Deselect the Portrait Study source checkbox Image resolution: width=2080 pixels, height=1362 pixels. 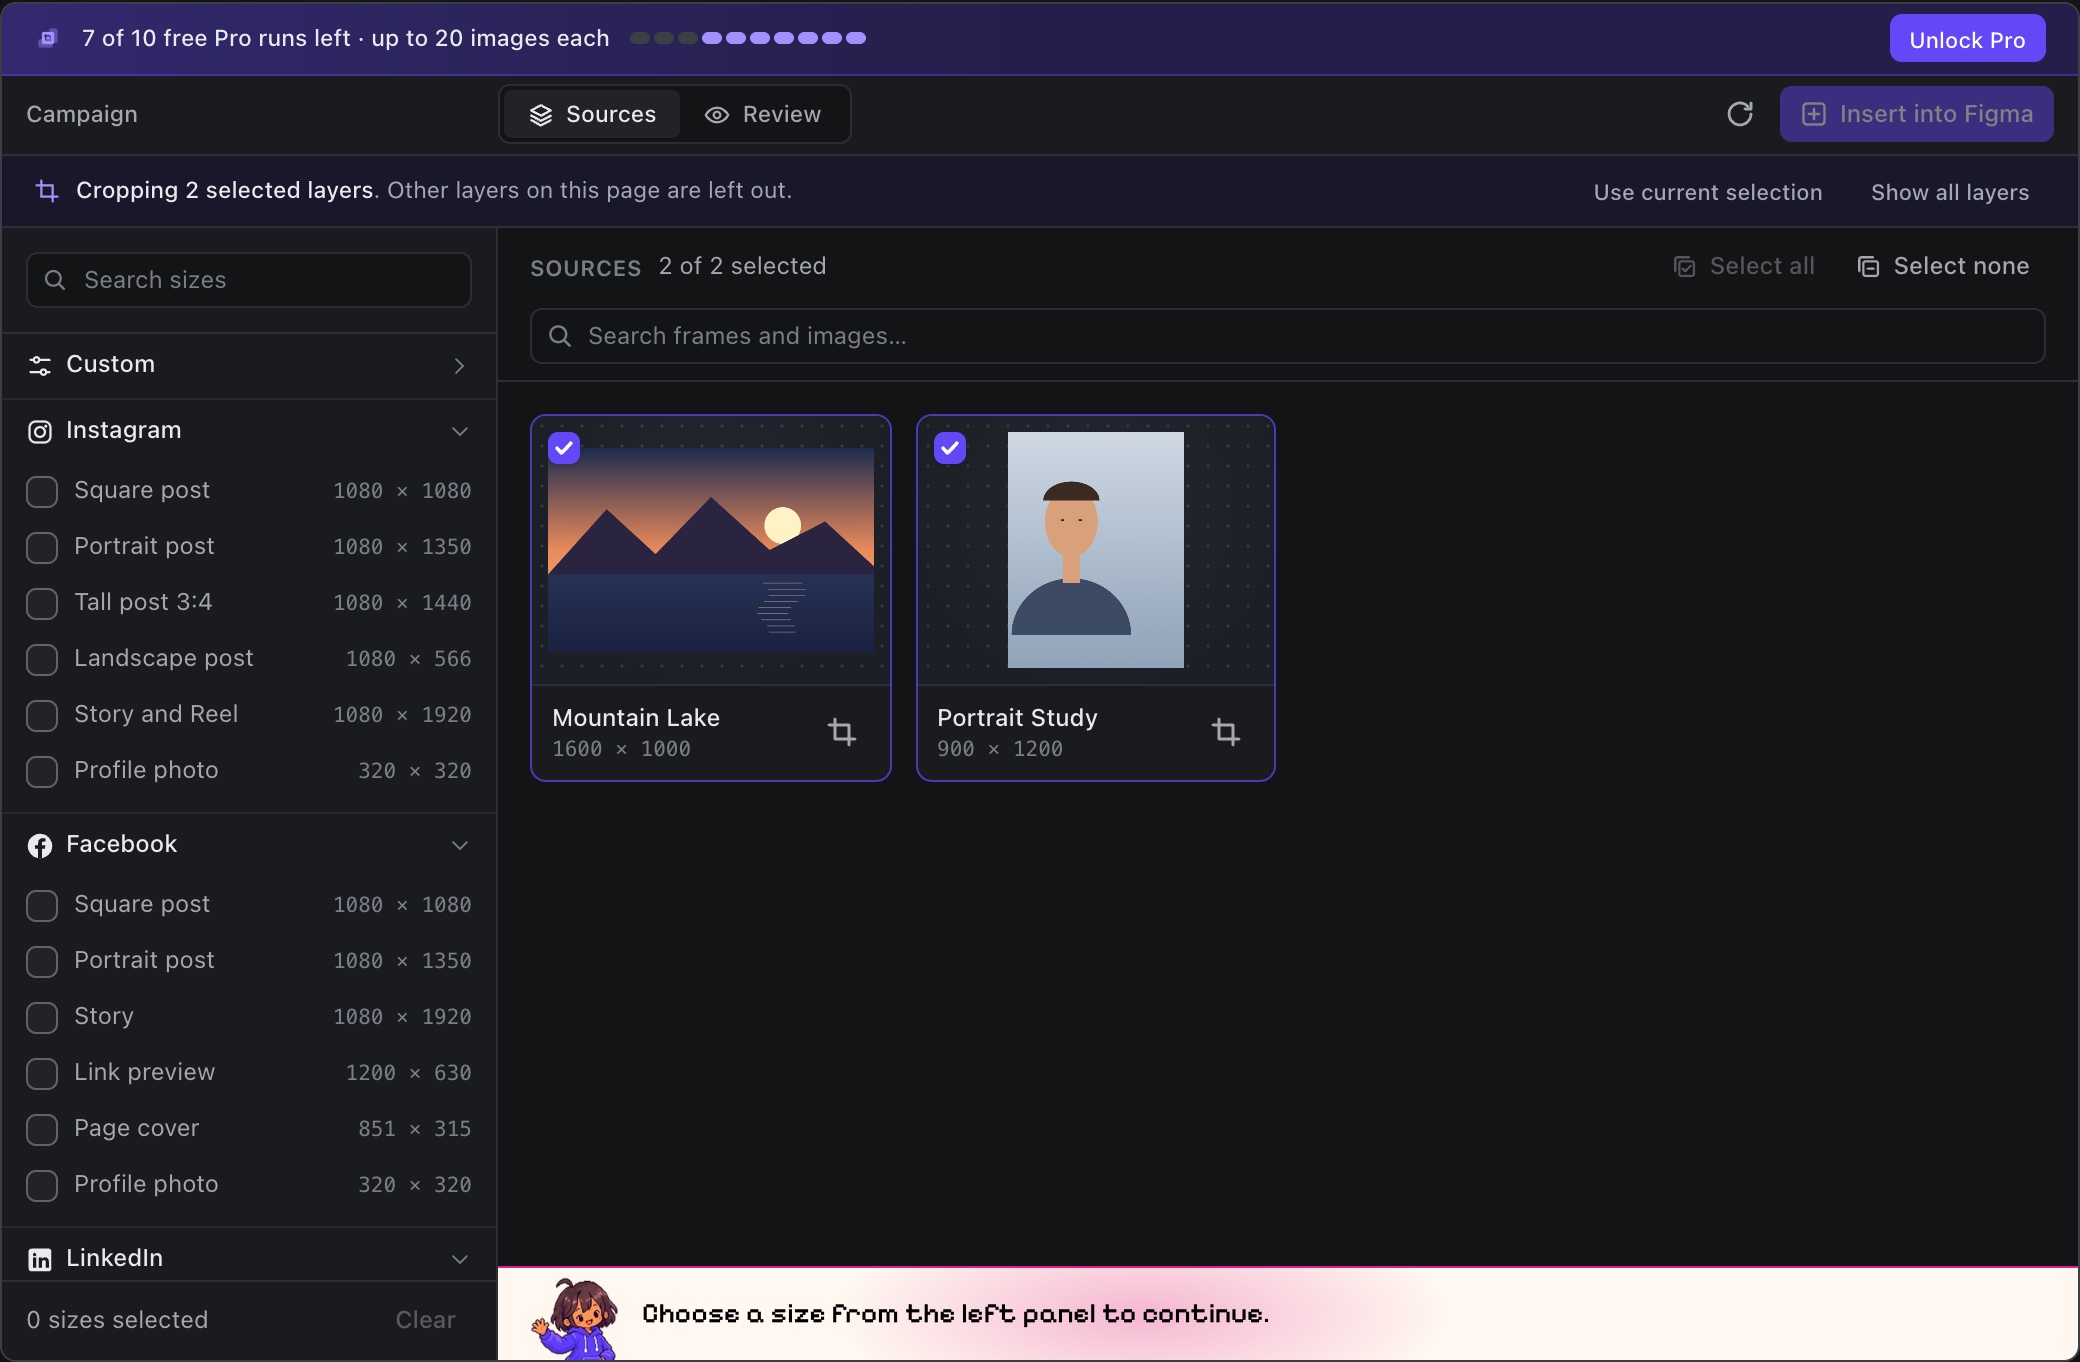pyautogui.click(x=950, y=448)
